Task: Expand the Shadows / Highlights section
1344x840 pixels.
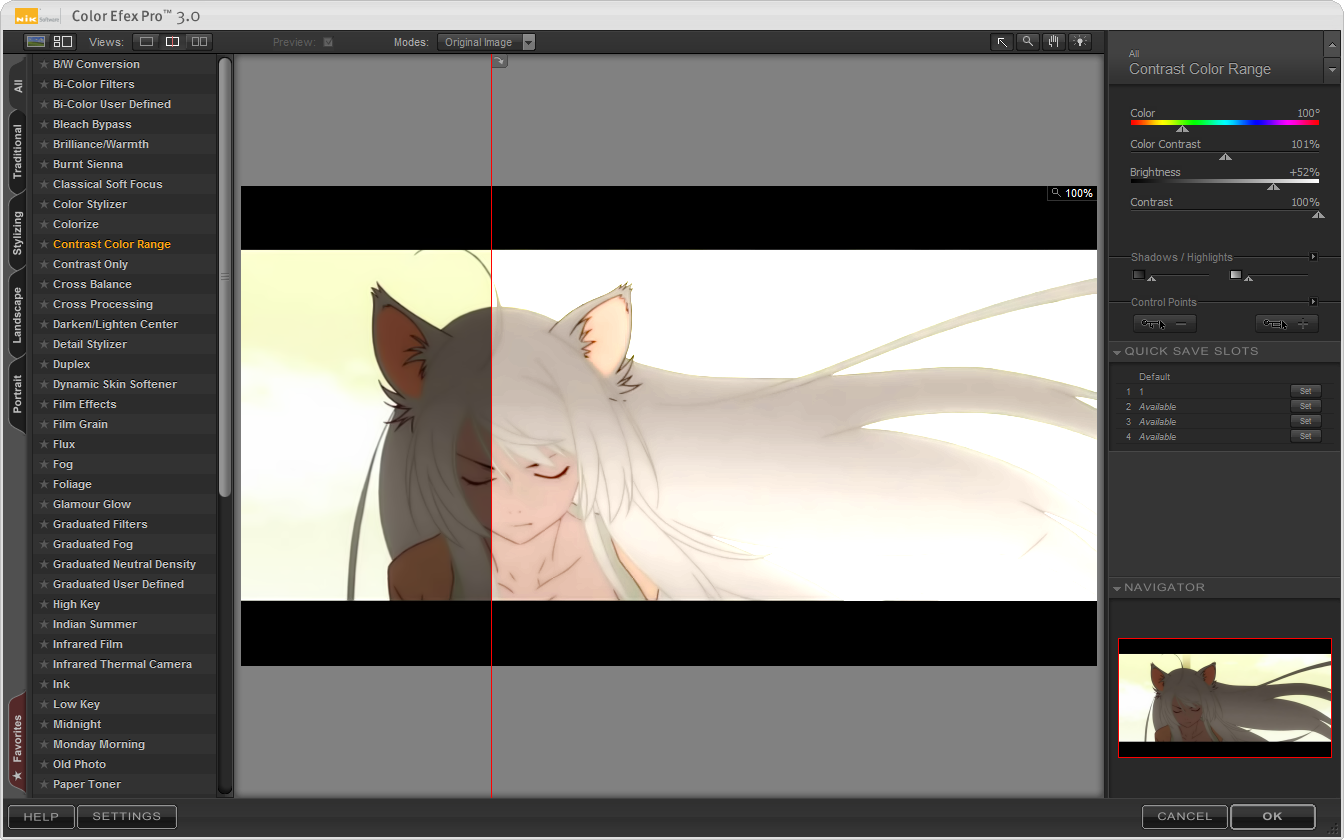Action: click(x=1314, y=257)
